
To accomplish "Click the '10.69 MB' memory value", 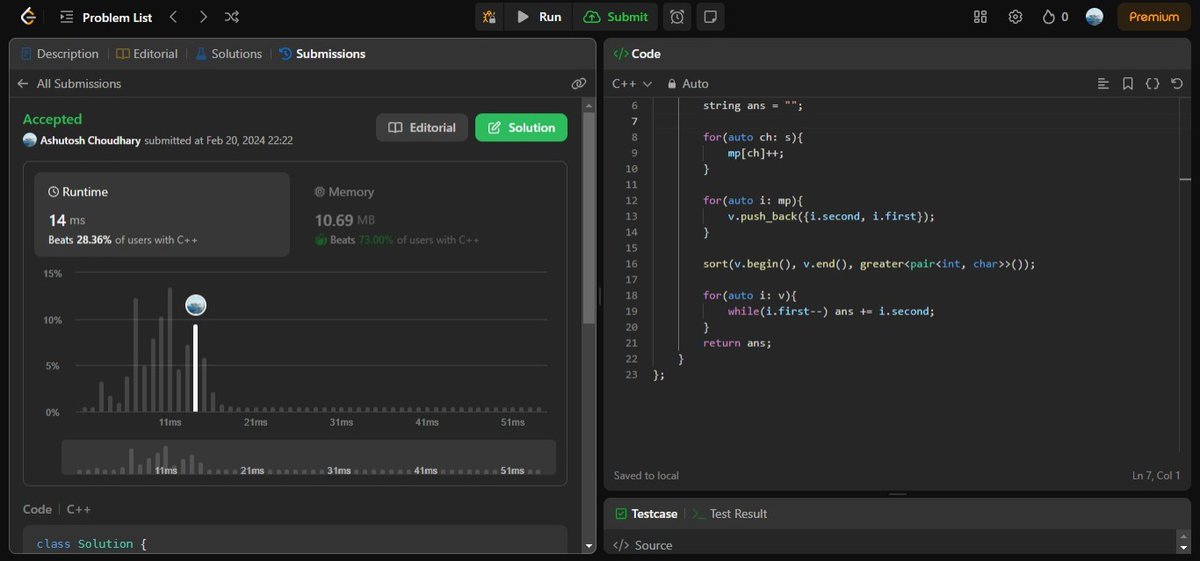I will pyautogui.click(x=345, y=220).
